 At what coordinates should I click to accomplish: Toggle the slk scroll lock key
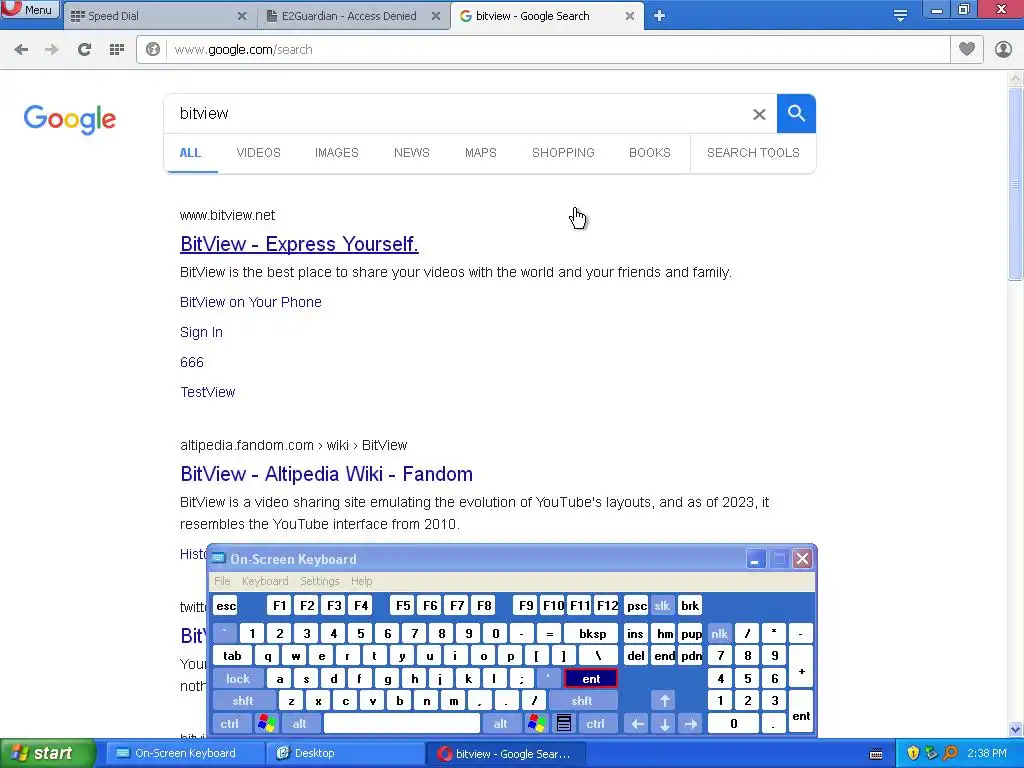click(662, 606)
